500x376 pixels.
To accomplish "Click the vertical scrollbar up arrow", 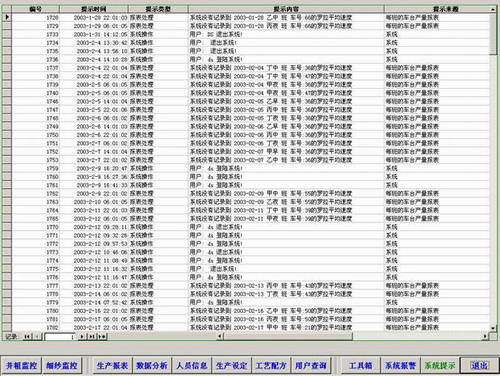I will point(493,9).
